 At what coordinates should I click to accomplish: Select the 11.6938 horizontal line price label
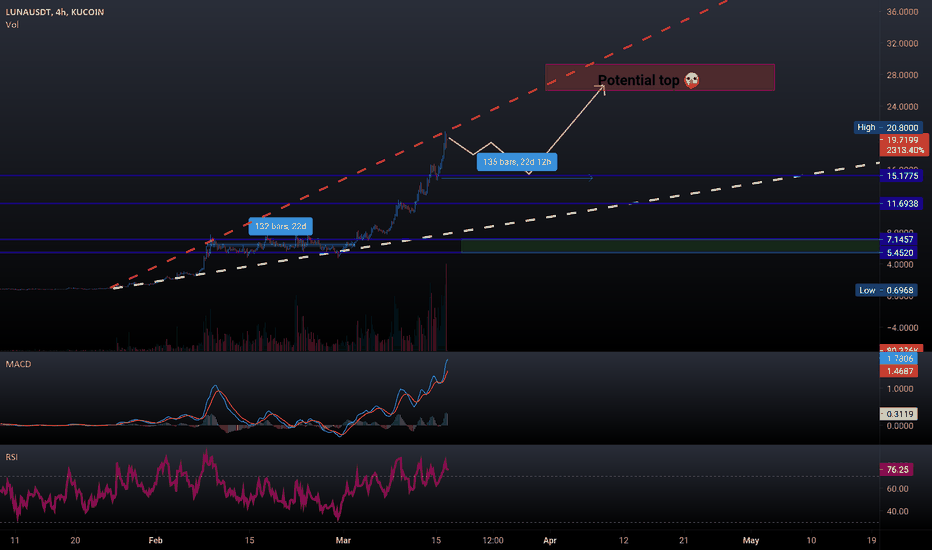(x=902, y=203)
